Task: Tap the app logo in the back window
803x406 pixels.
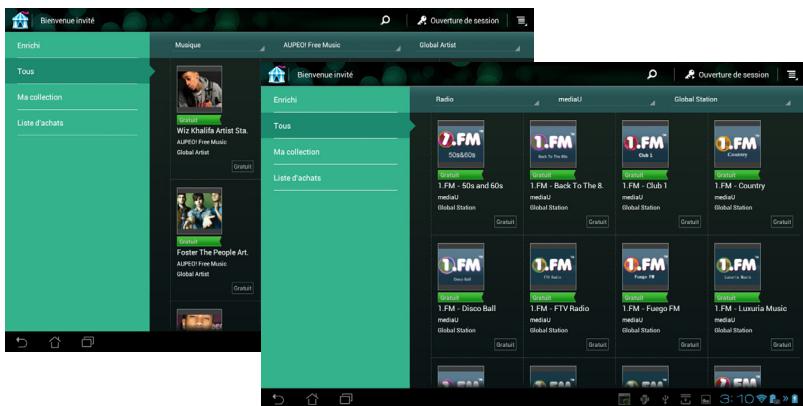Action: pos(20,20)
